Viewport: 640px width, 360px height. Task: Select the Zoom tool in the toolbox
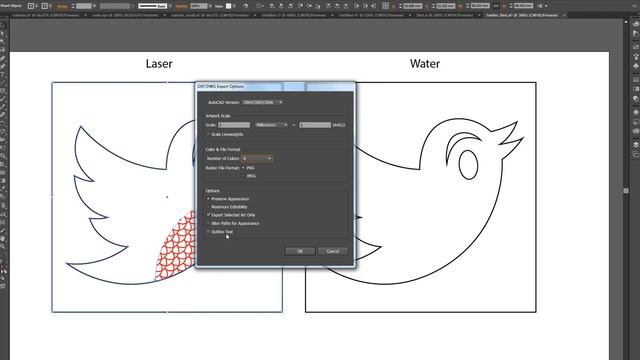coord(3,247)
